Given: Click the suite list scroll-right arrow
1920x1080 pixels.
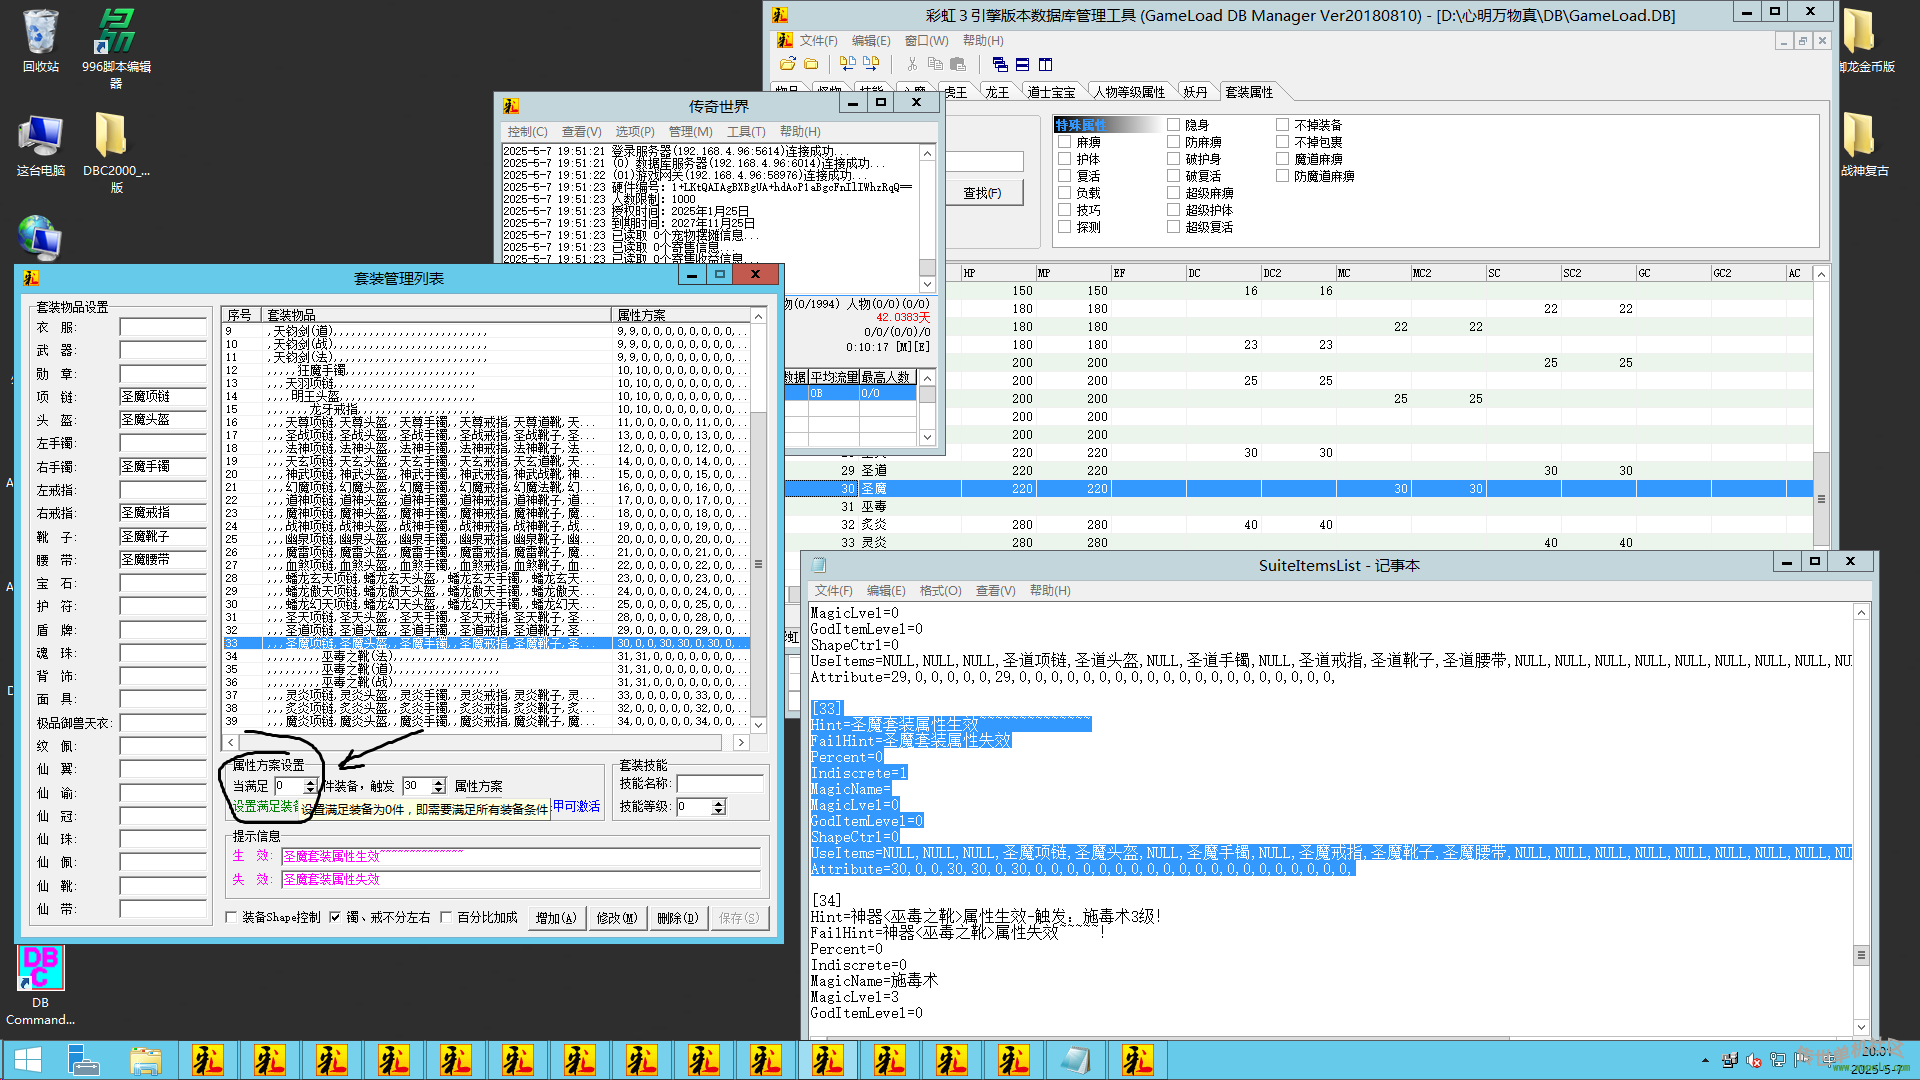Looking at the screenshot, I should click(741, 742).
